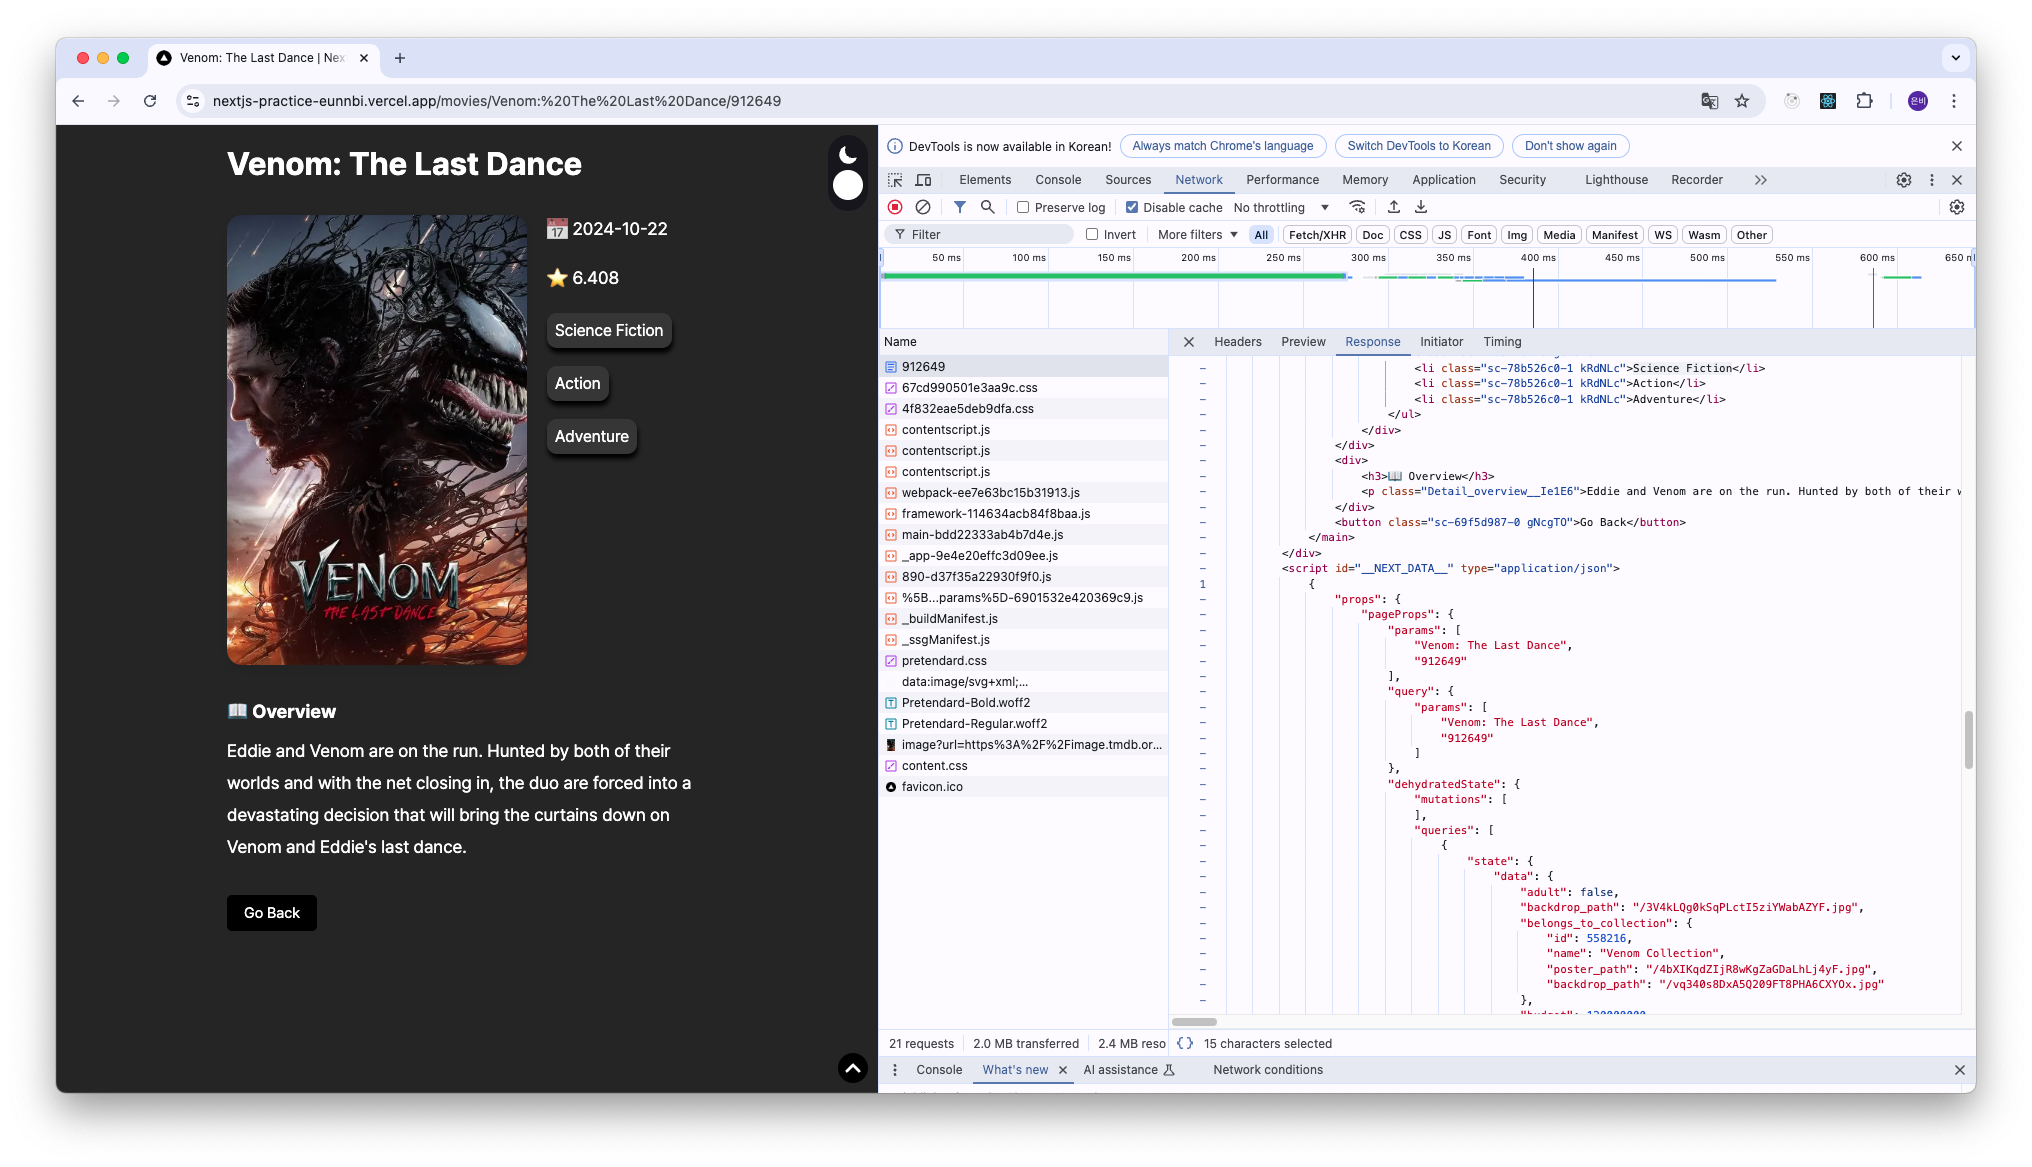Uncheck the Disable cache checkbox
Viewport: 2032px width, 1167px height.
pos(1132,207)
